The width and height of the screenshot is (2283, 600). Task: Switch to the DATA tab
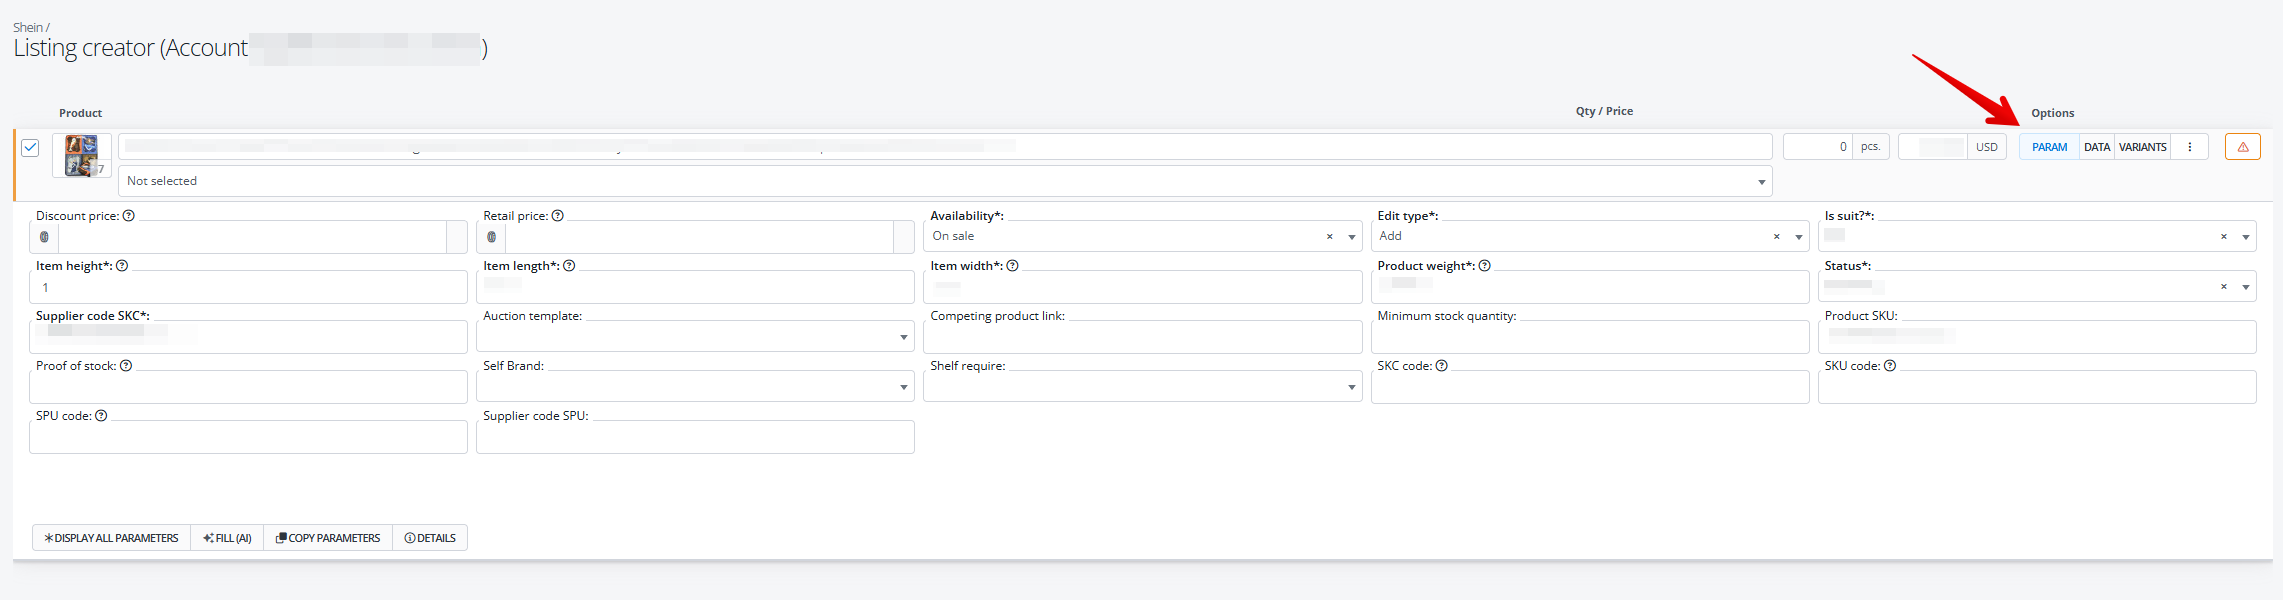point(2097,147)
